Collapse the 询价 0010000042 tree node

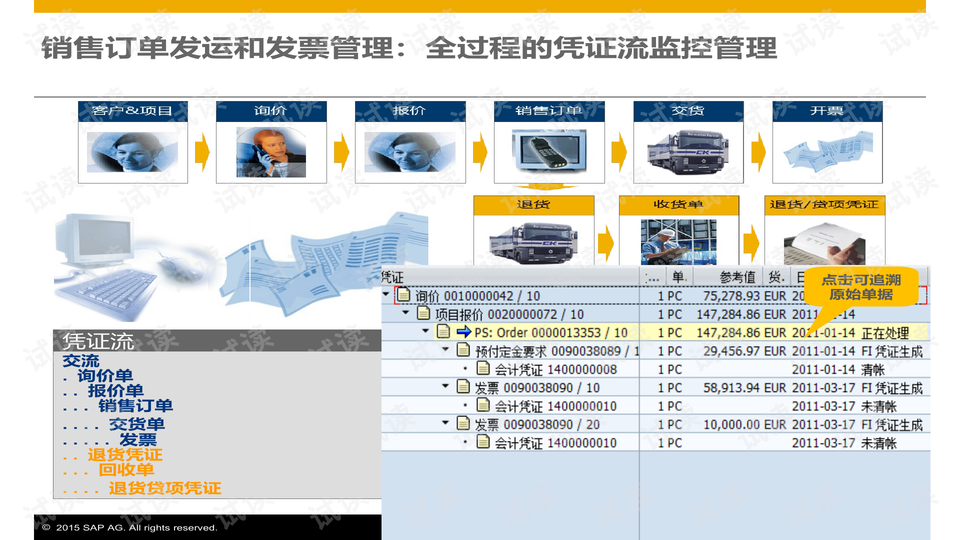click(x=387, y=296)
